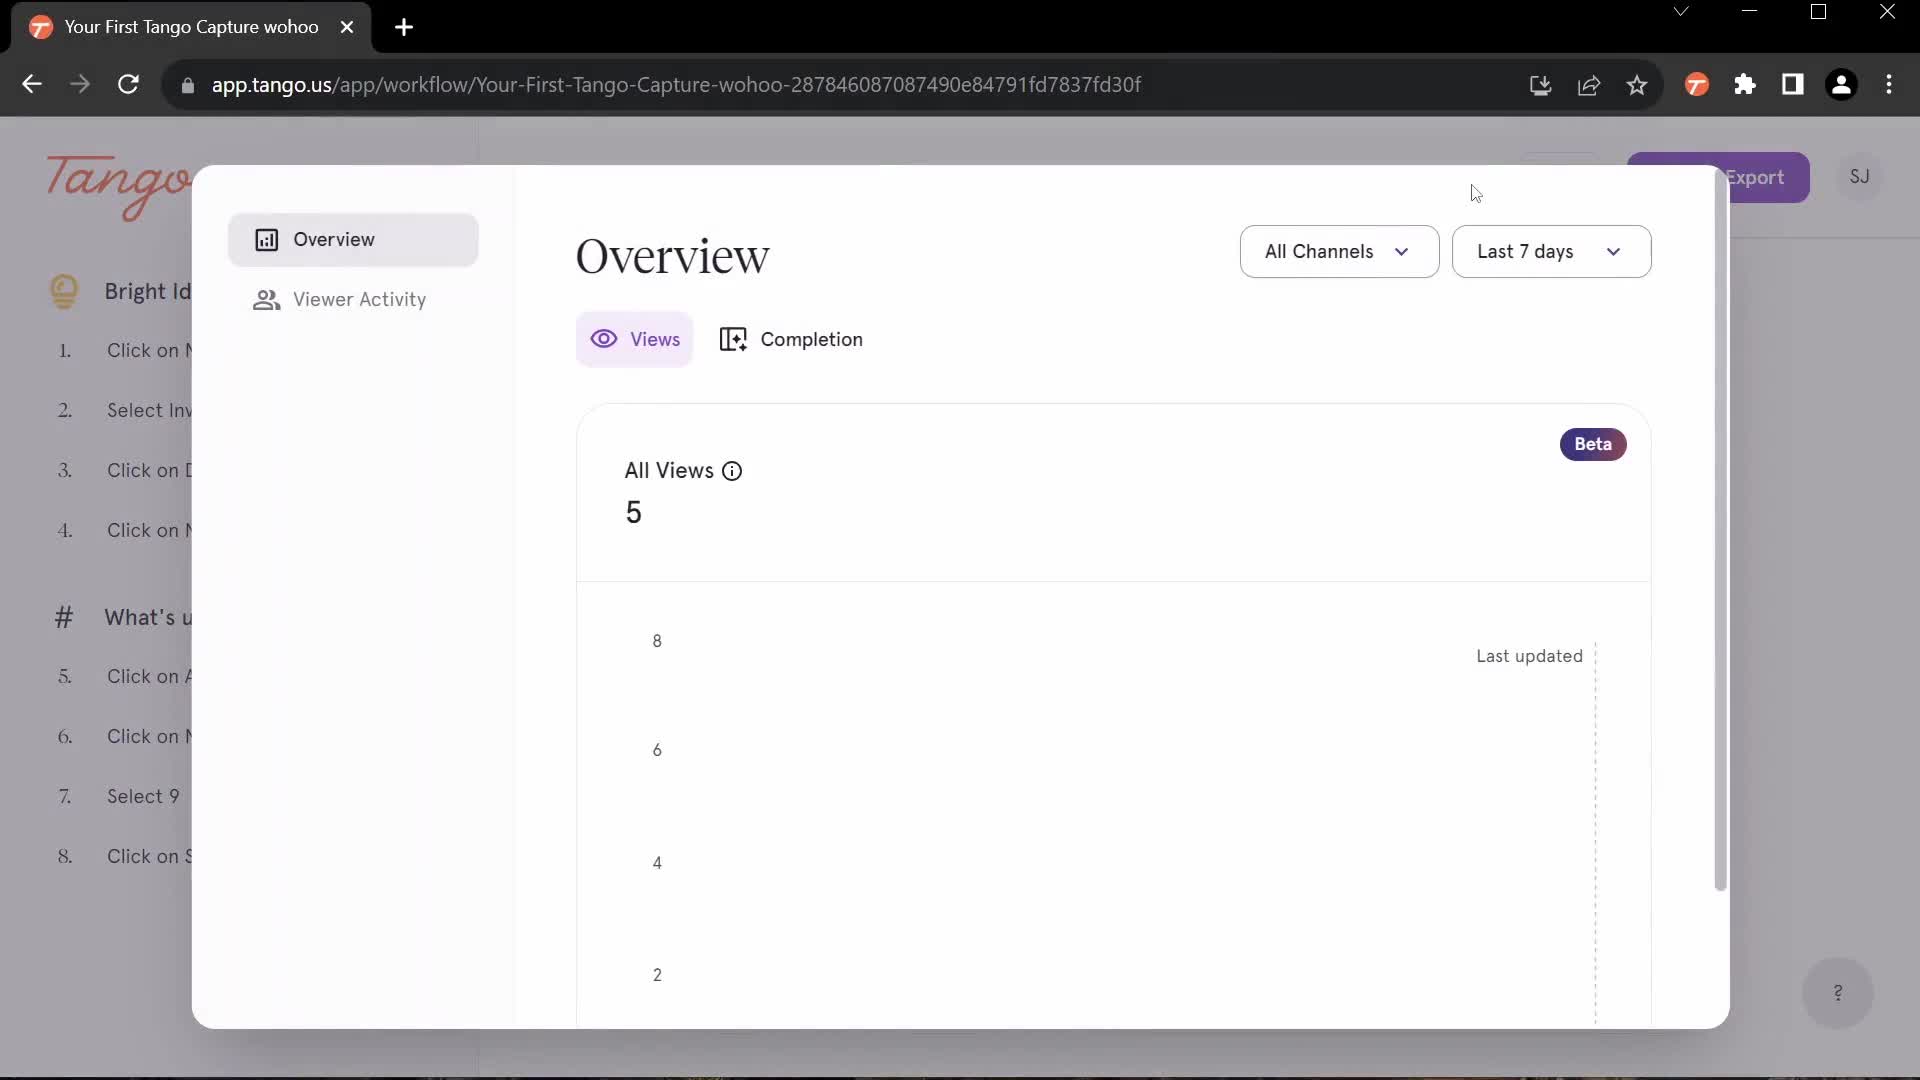Bookmark this page with the star icon

tap(1636, 85)
